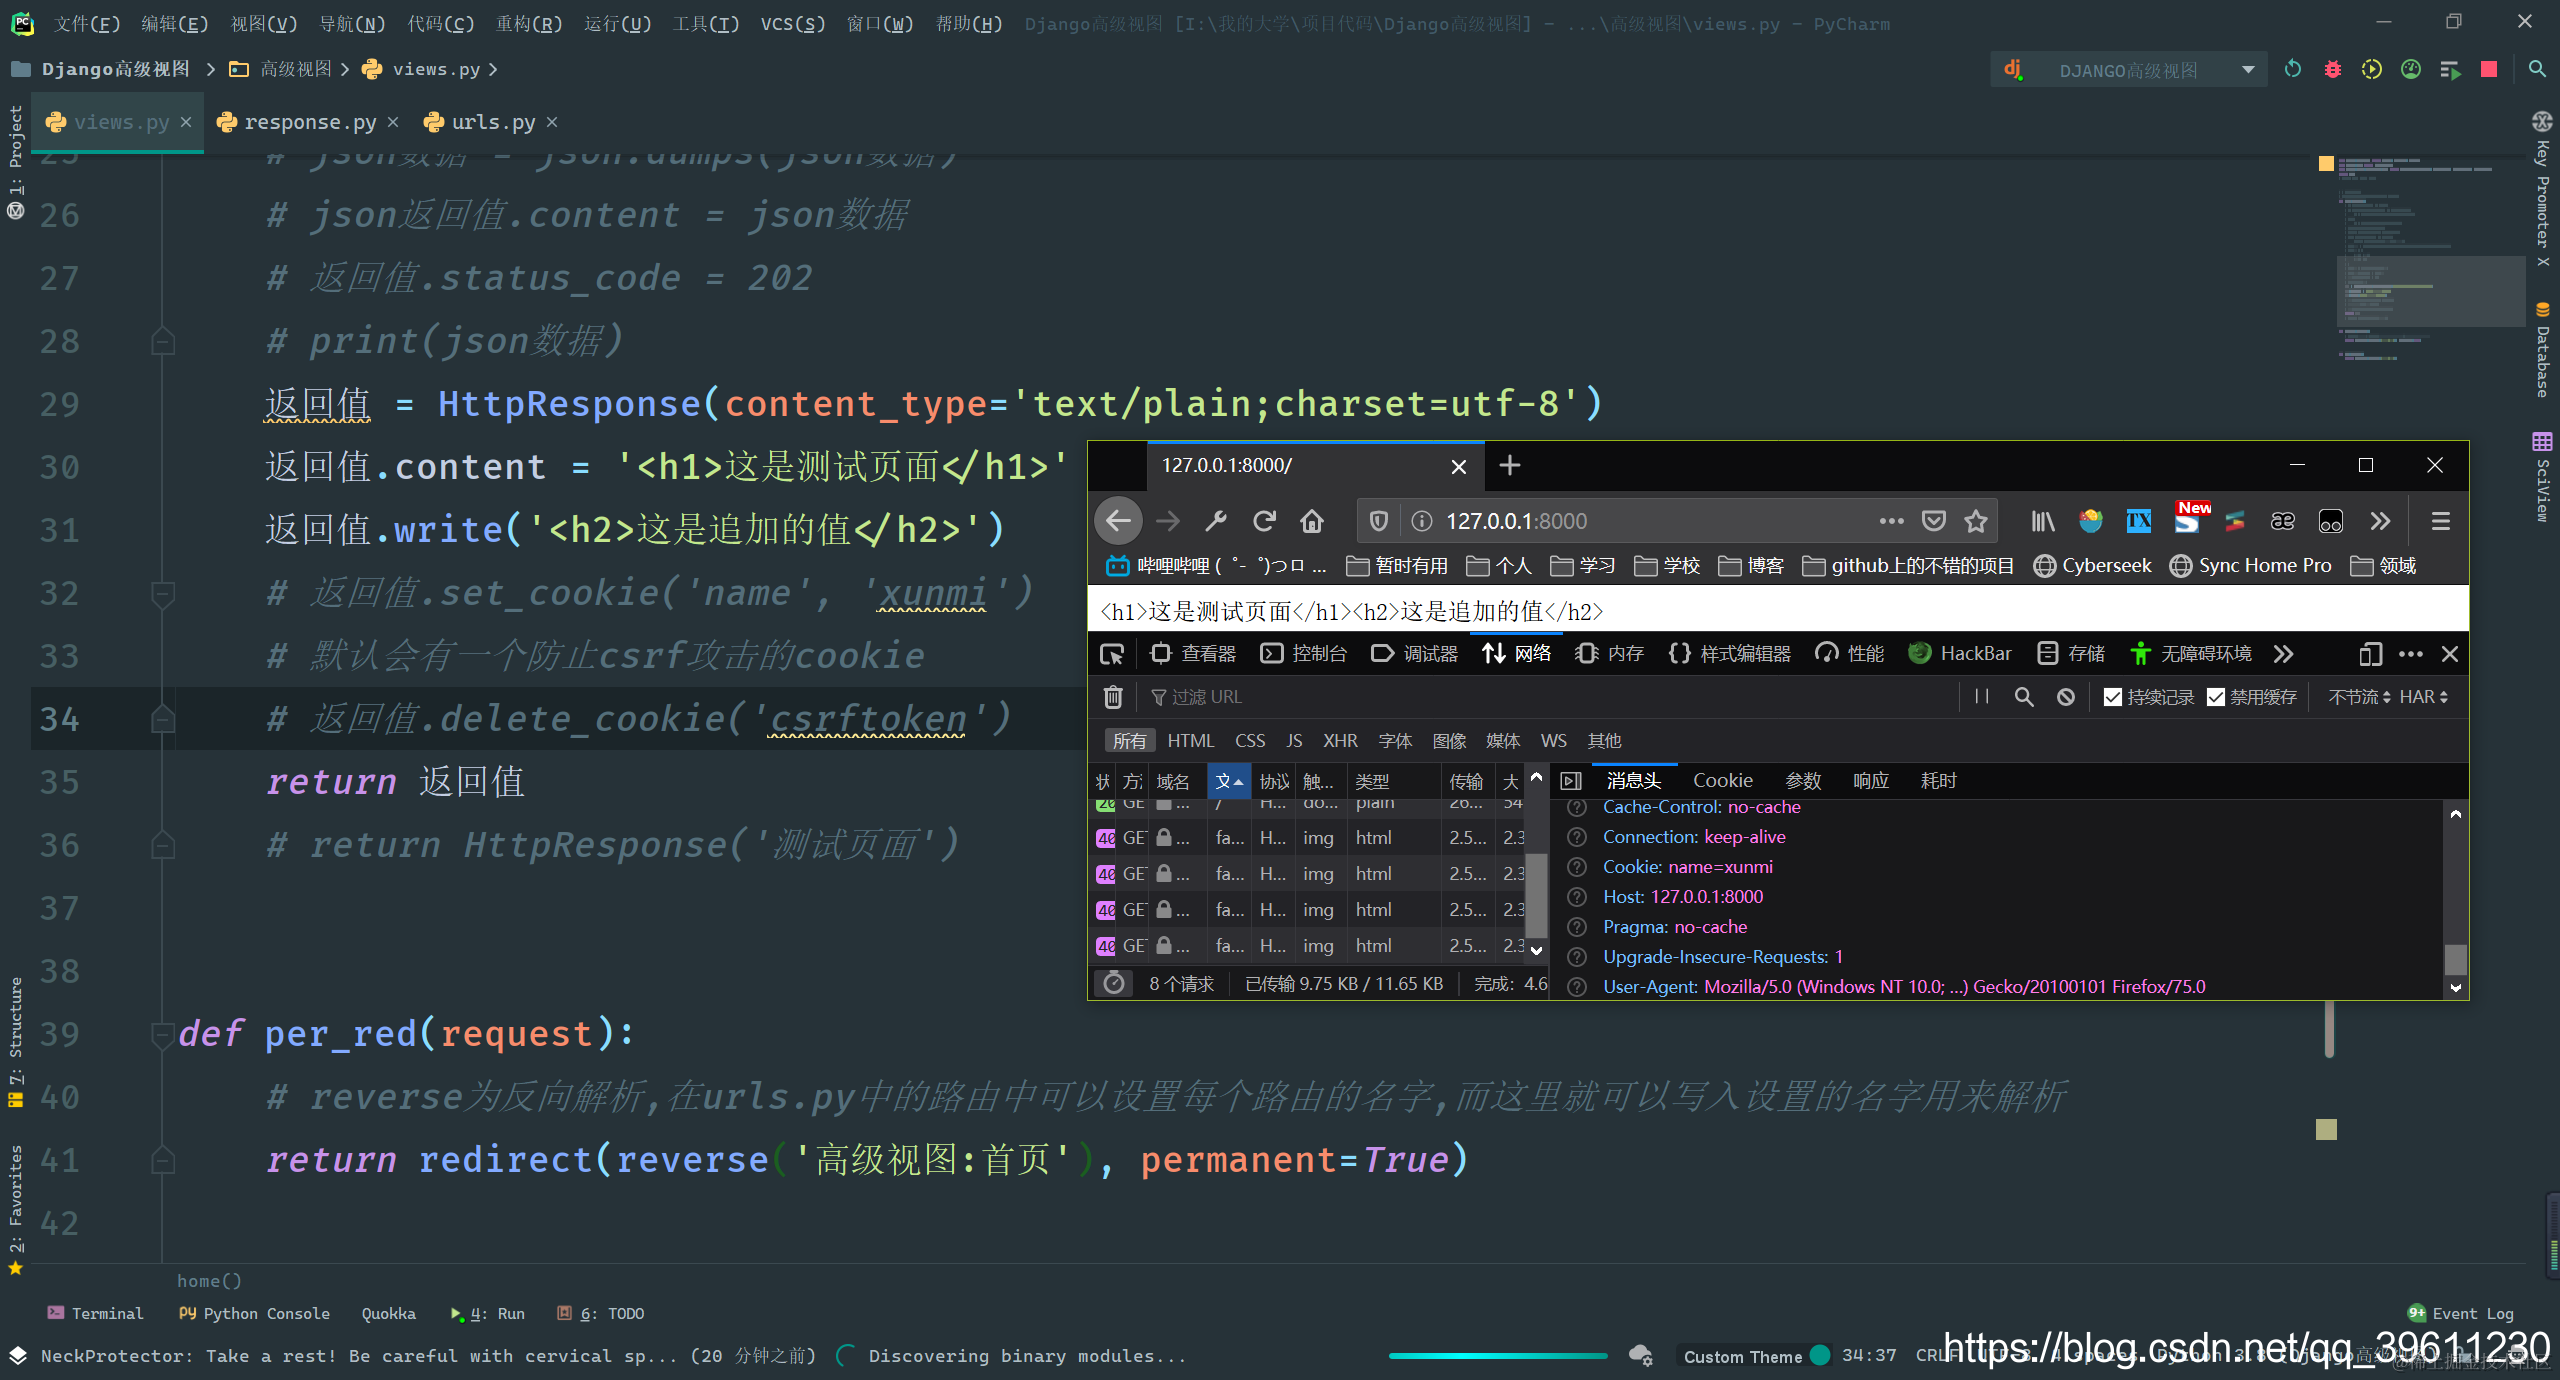Toggle code fold marker at line 28
Viewport: 2560px width, 1380px height.
pos(162,341)
